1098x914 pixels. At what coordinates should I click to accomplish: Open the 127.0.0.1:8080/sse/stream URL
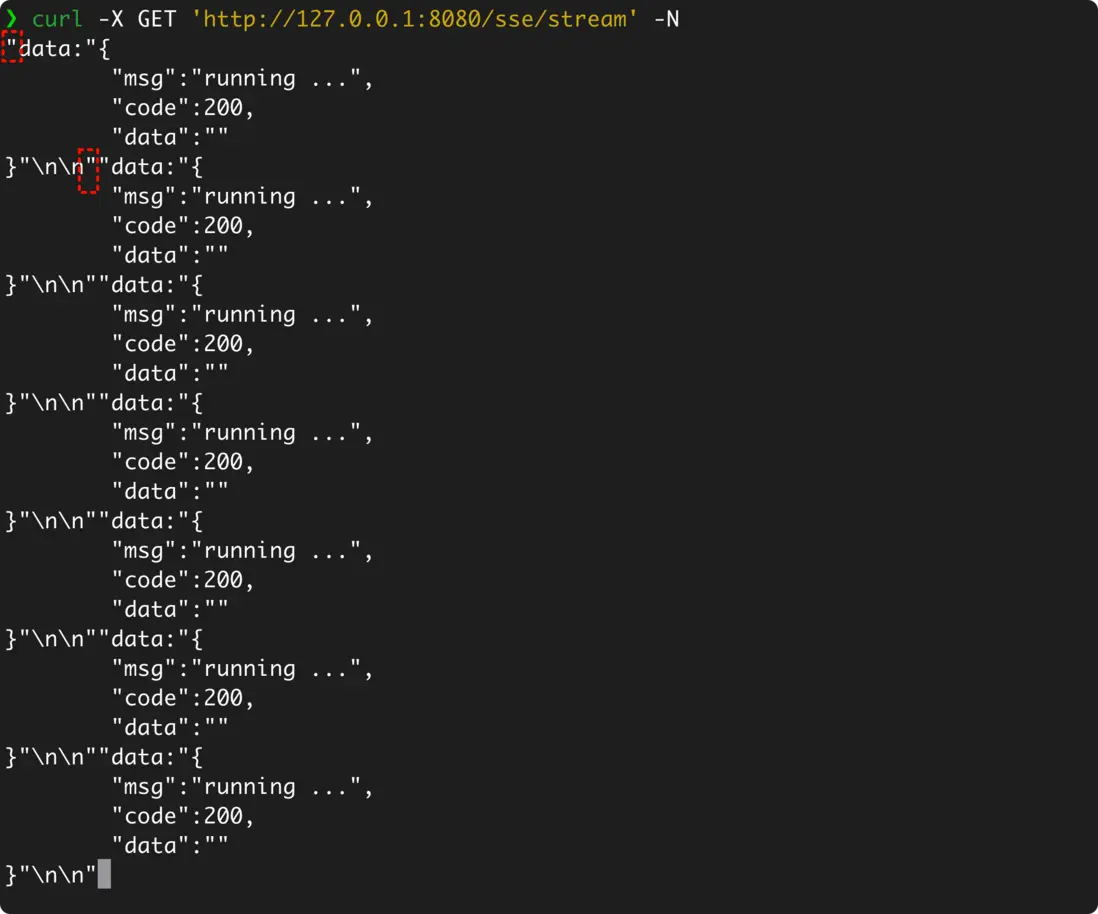pyautogui.click(x=414, y=19)
